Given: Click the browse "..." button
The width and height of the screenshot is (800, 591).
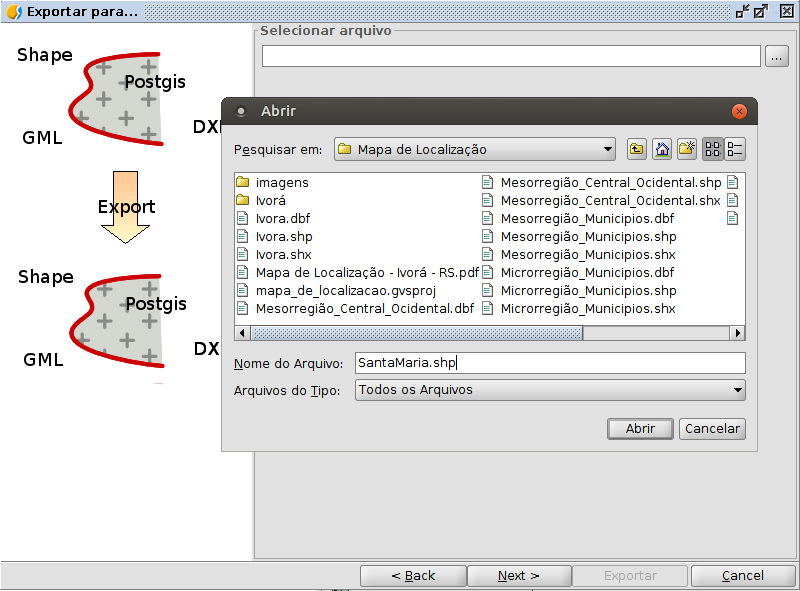Looking at the screenshot, I should pyautogui.click(x=777, y=57).
